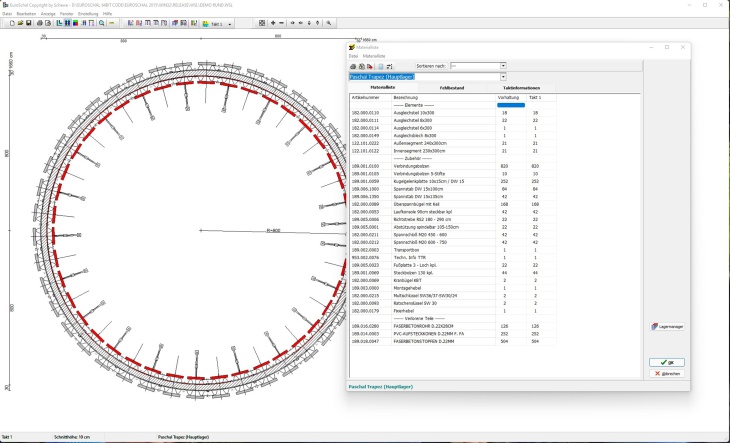Save the project using the diskette icon
The width and height of the screenshot is (730, 443).
coord(28,23)
